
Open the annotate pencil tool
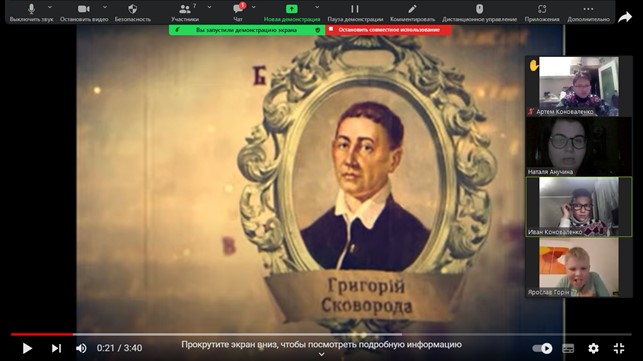(x=412, y=12)
